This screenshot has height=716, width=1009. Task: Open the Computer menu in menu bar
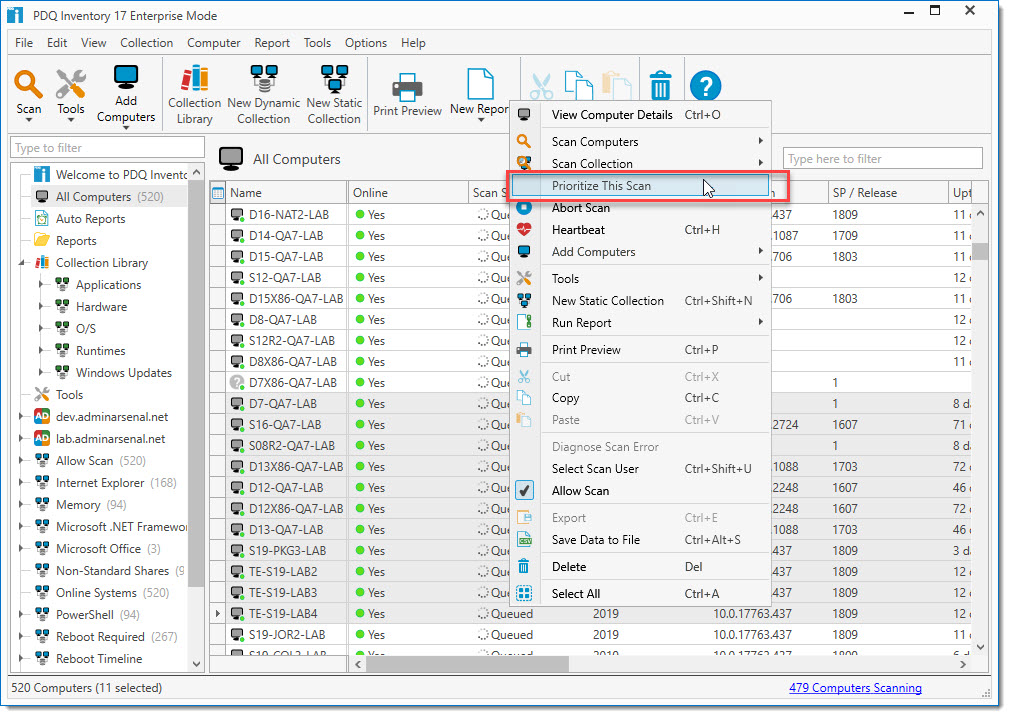pyautogui.click(x=214, y=43)
